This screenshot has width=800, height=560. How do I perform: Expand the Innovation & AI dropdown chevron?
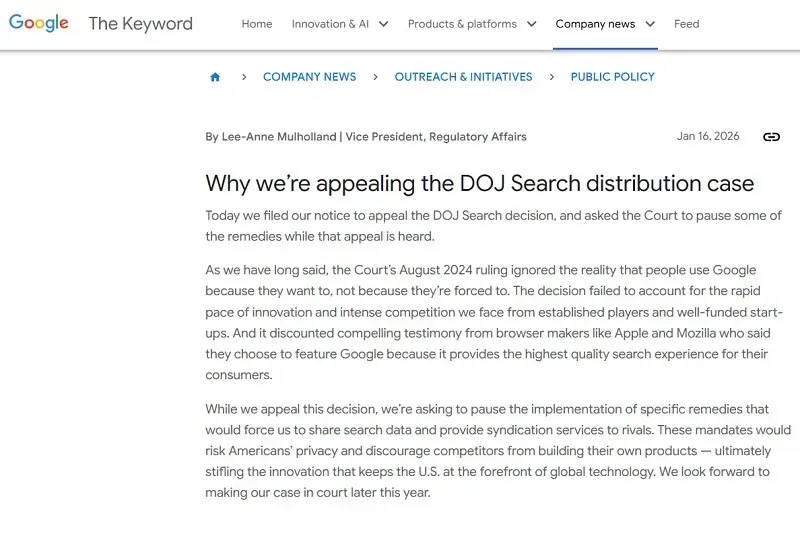[x=383, y=24]
